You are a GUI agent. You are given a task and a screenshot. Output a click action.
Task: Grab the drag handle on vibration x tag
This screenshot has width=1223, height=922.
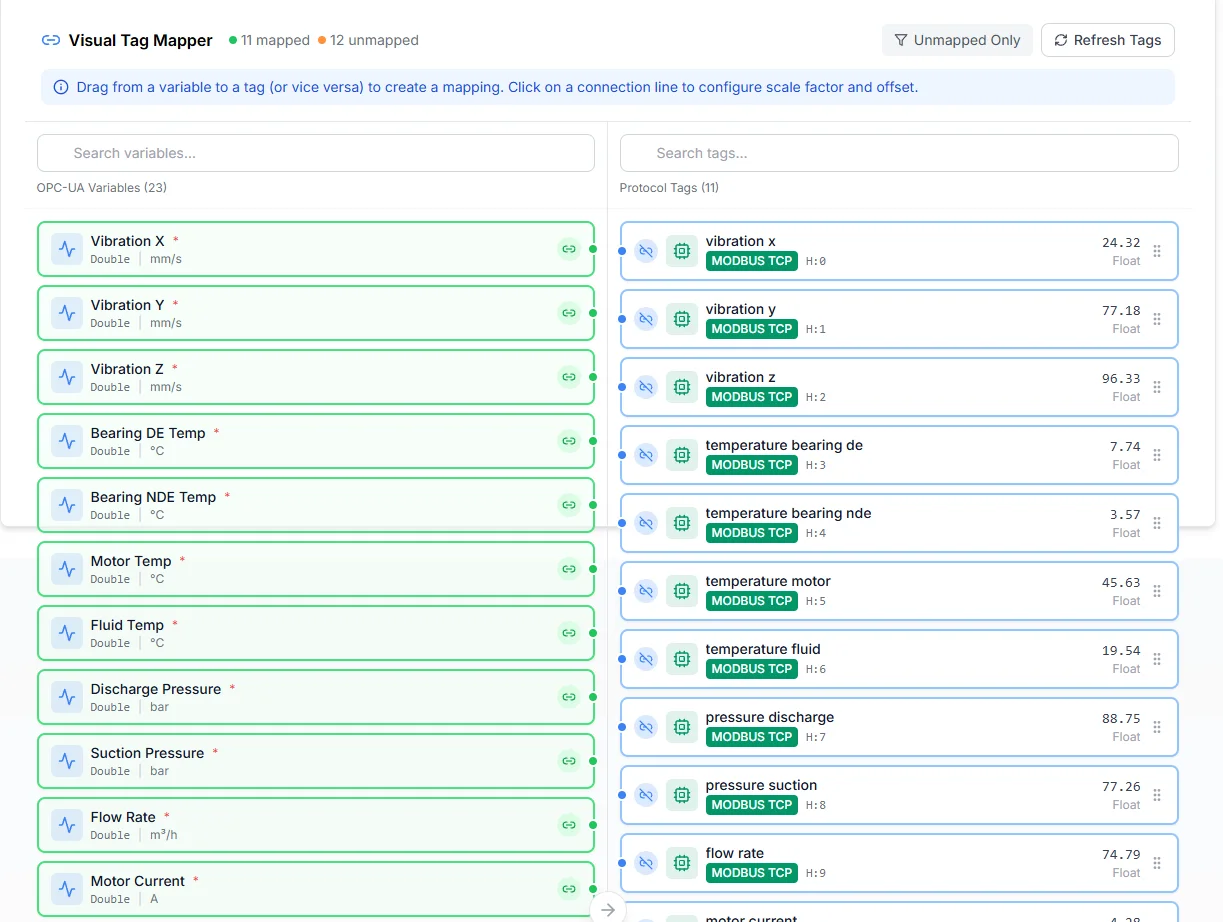[1157, 251]
